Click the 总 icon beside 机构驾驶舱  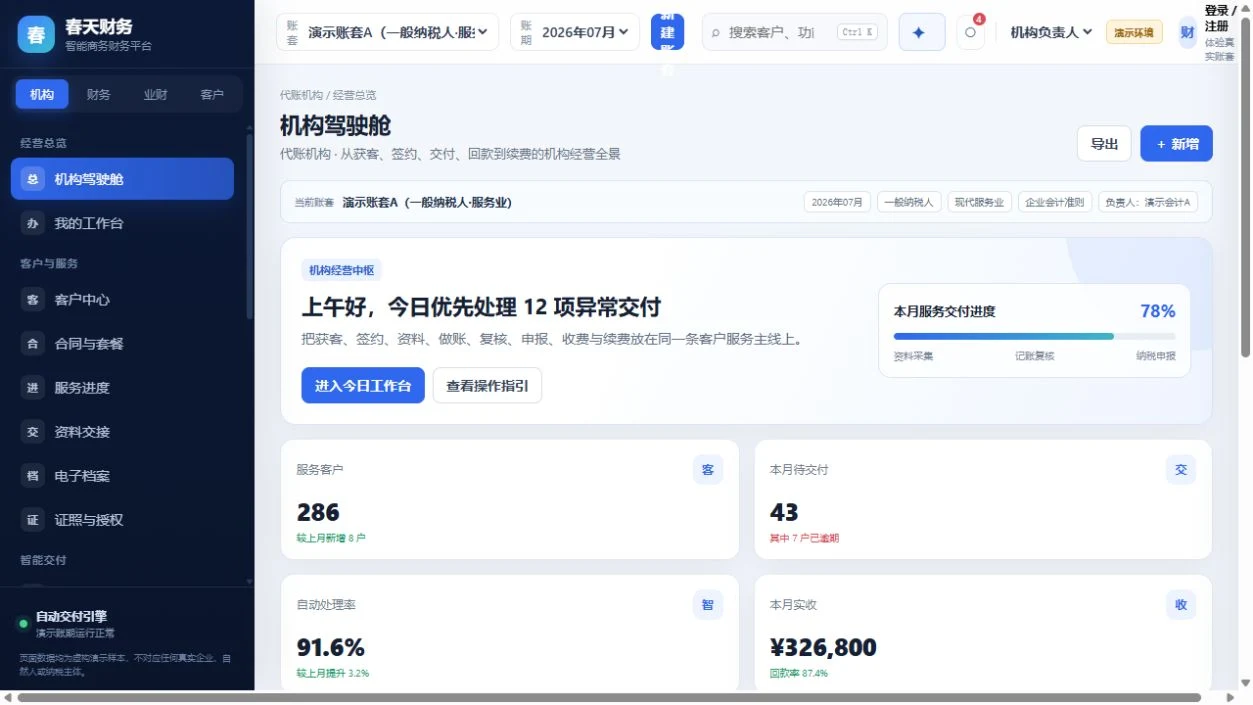point(33,179)
